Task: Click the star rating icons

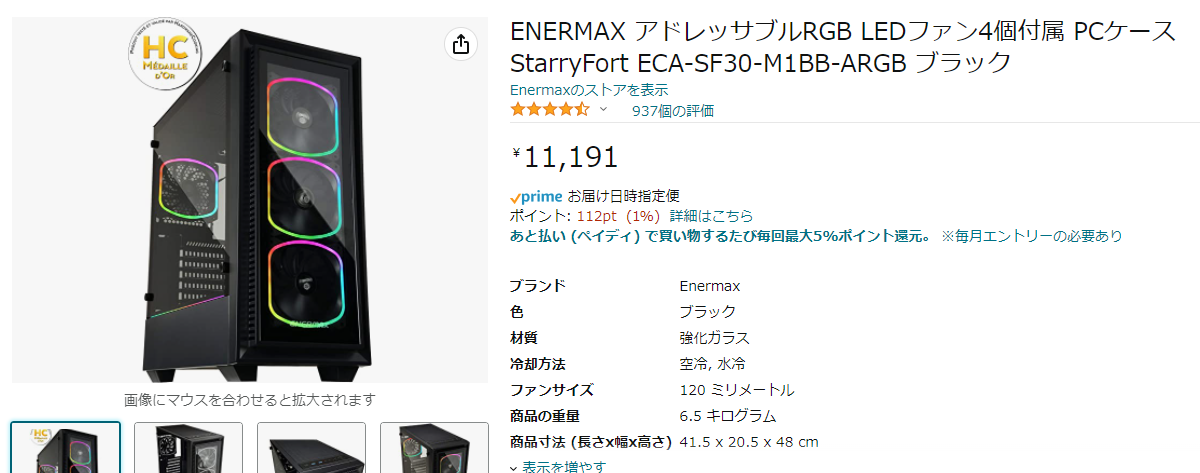Action: [x=549, y=110]
